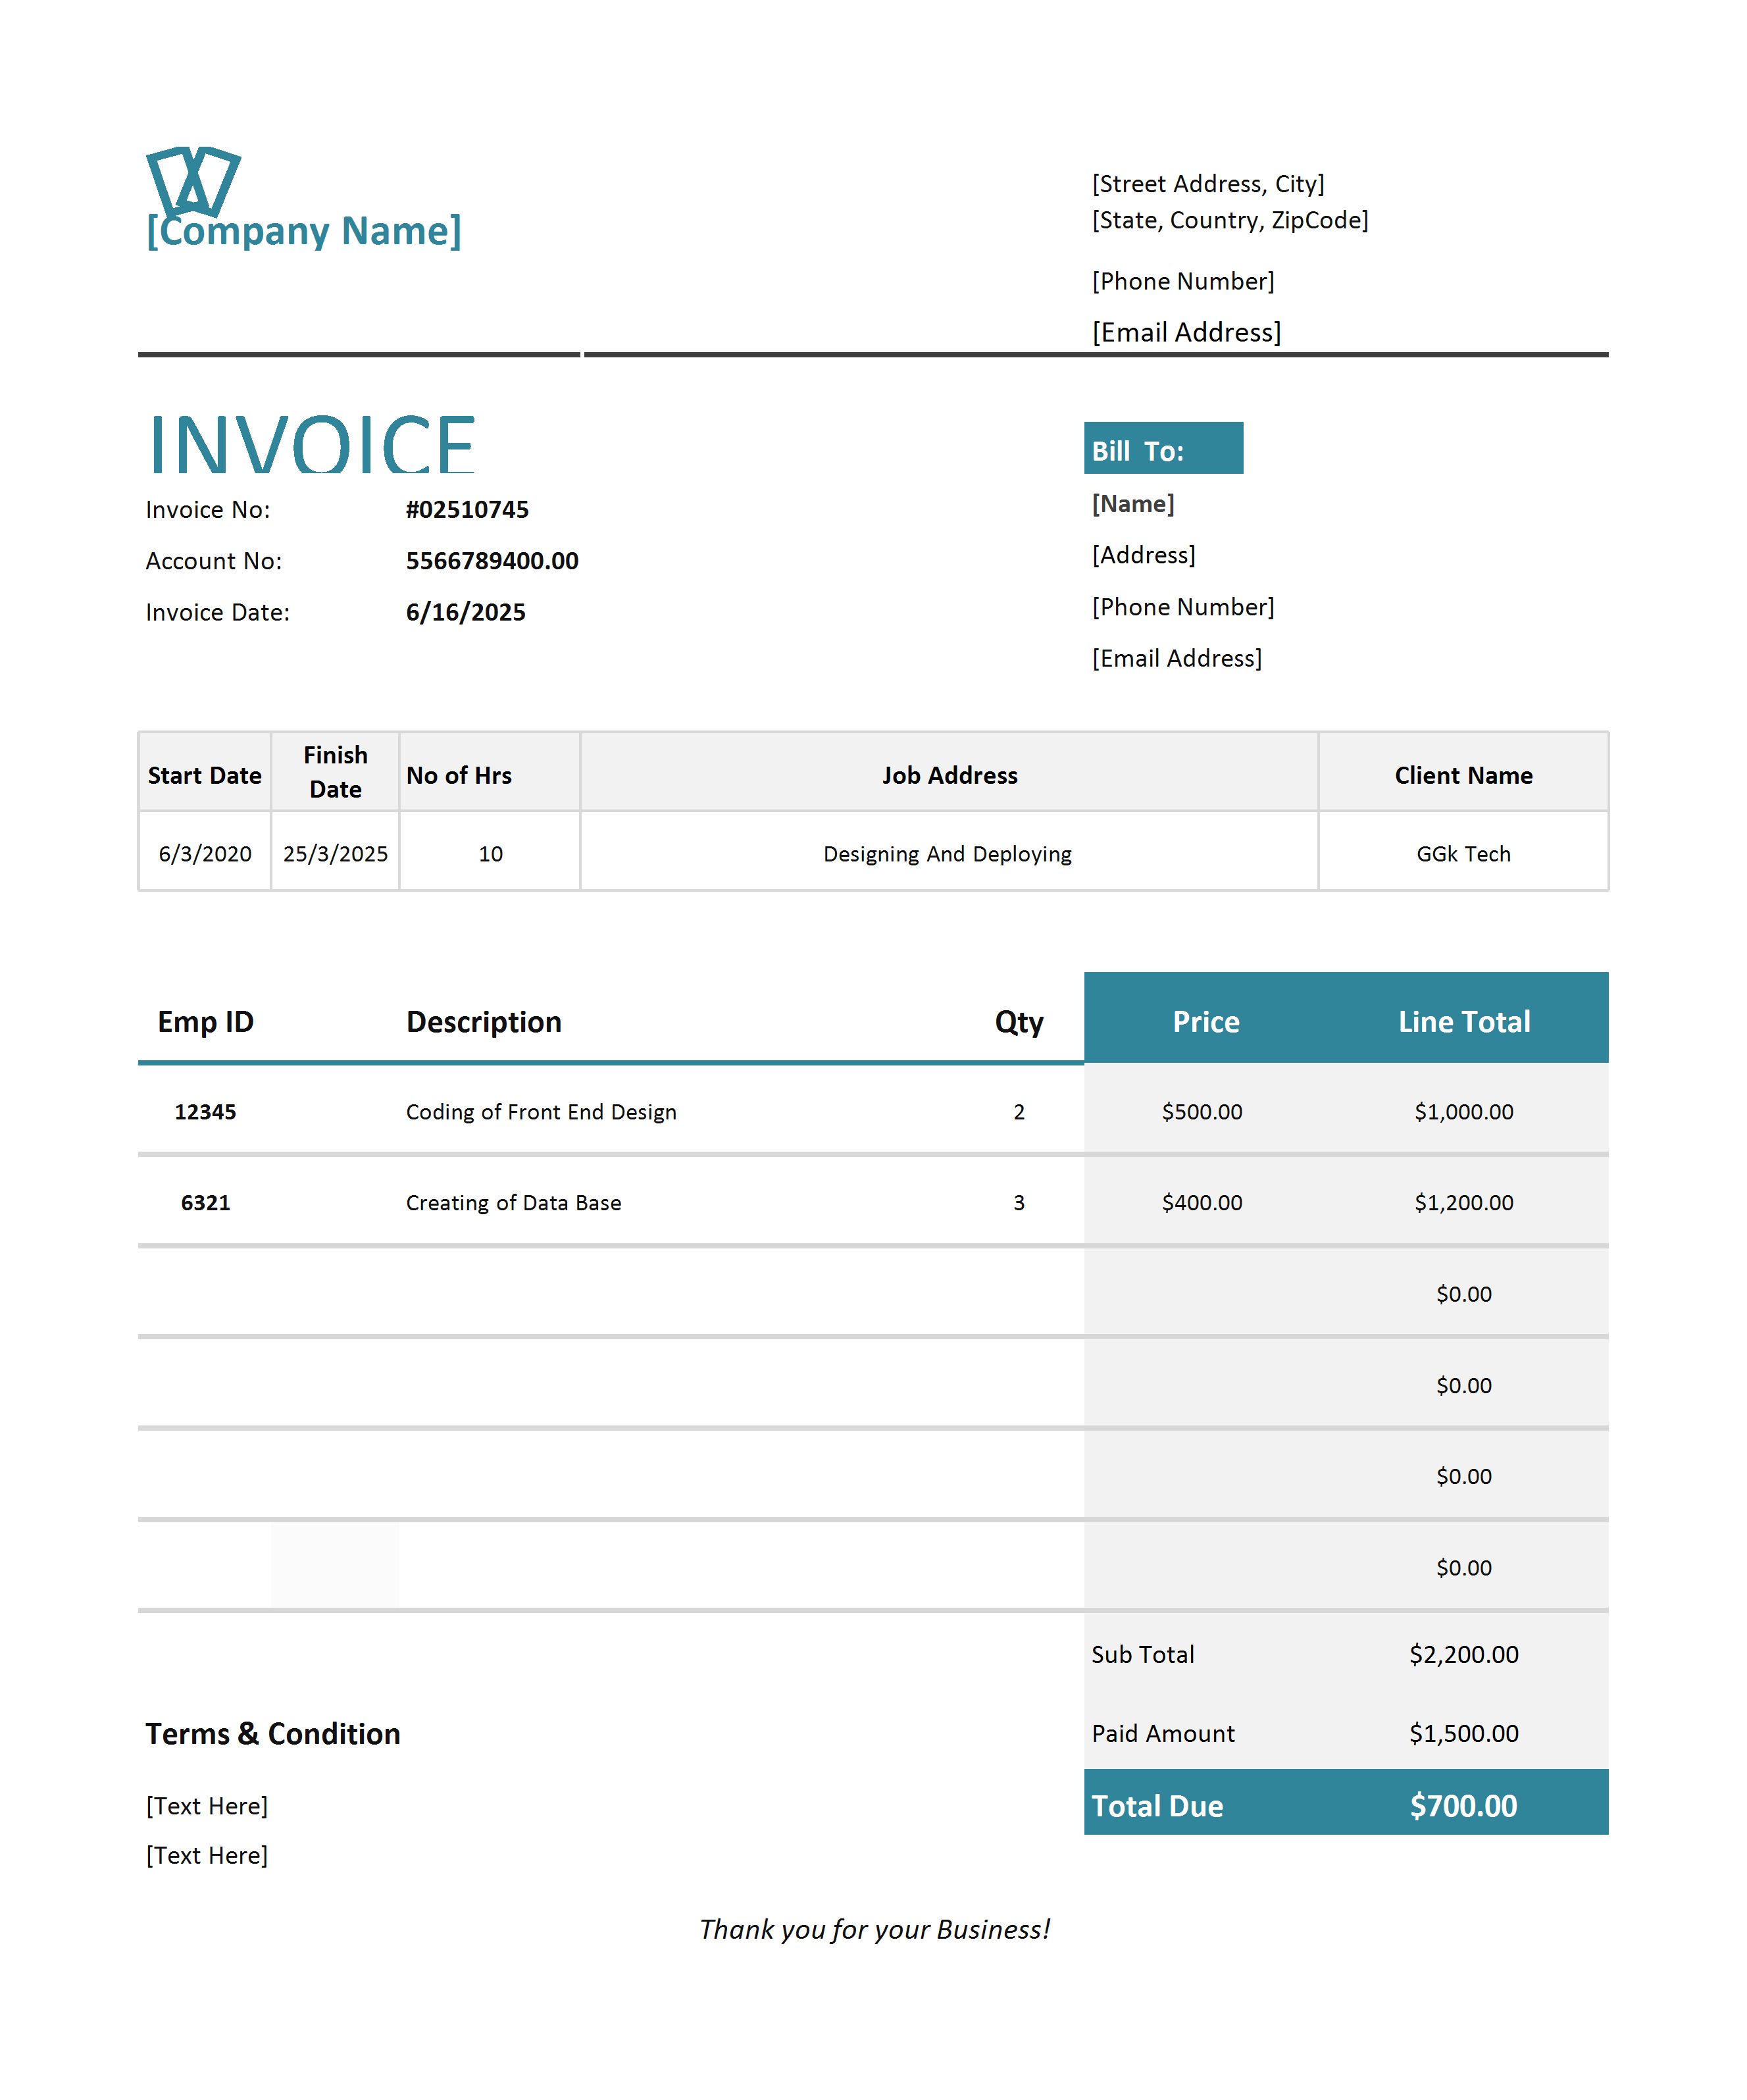Select quantity 2 in the Coding row
1747x2100 pixels.
[1019, 1112]
